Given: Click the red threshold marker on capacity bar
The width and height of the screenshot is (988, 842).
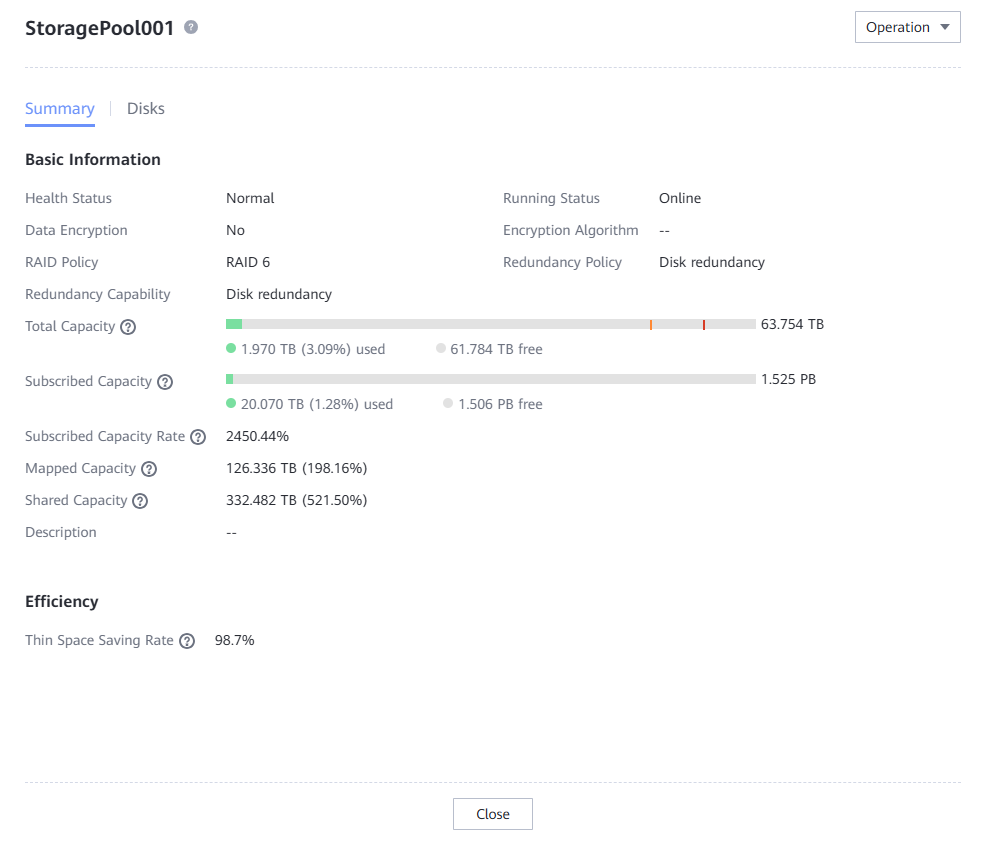Looking at the screenshot, I should coord(704,324).
